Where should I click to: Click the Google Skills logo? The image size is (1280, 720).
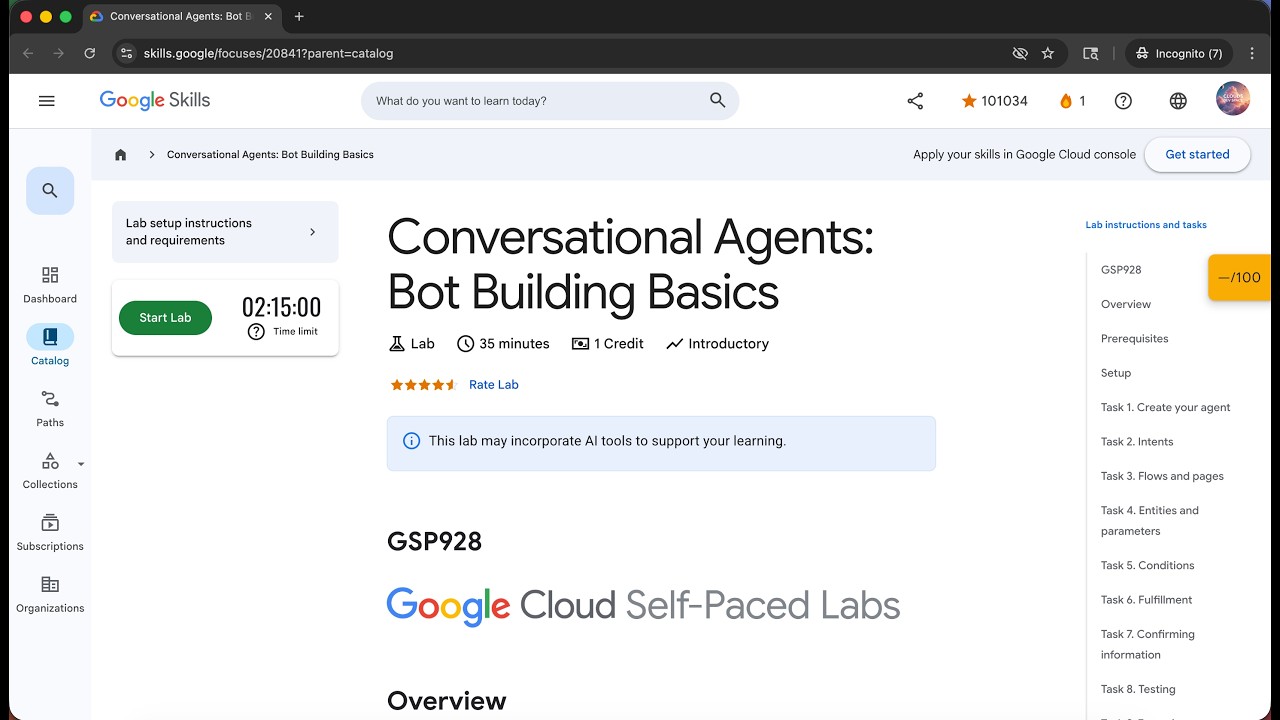(155, 100)
